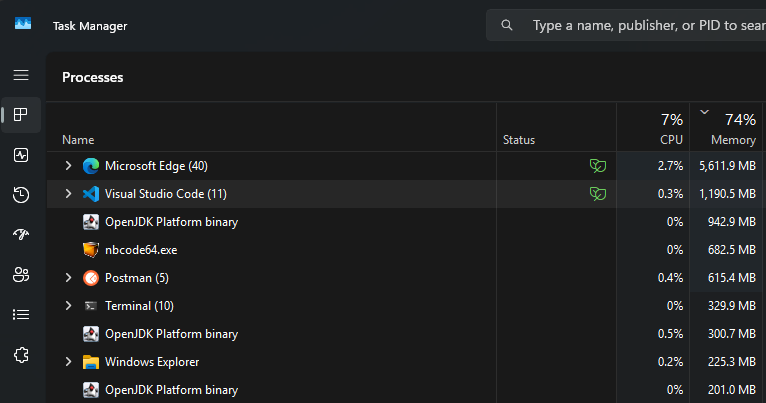Click the Java icon beside 942.9 MB OpenJDK row
766x403 pixels.
coord(91,222)
